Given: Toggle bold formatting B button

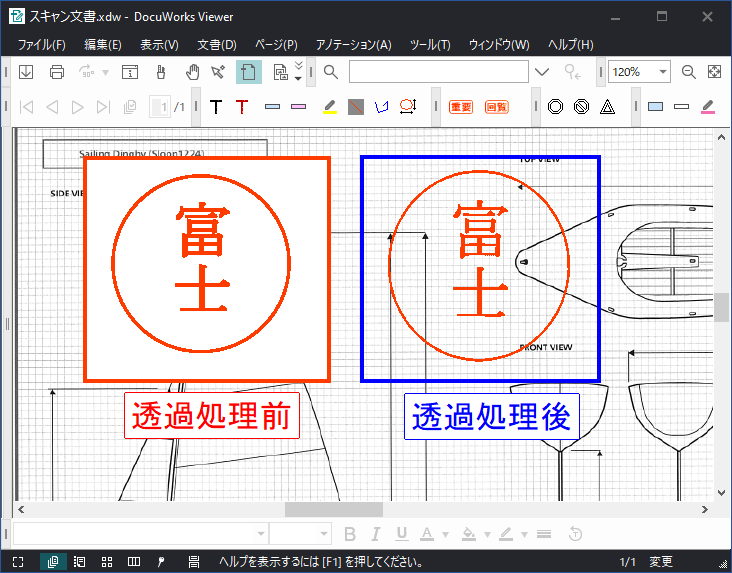Looking at the screenshot, I should (350, 534).
